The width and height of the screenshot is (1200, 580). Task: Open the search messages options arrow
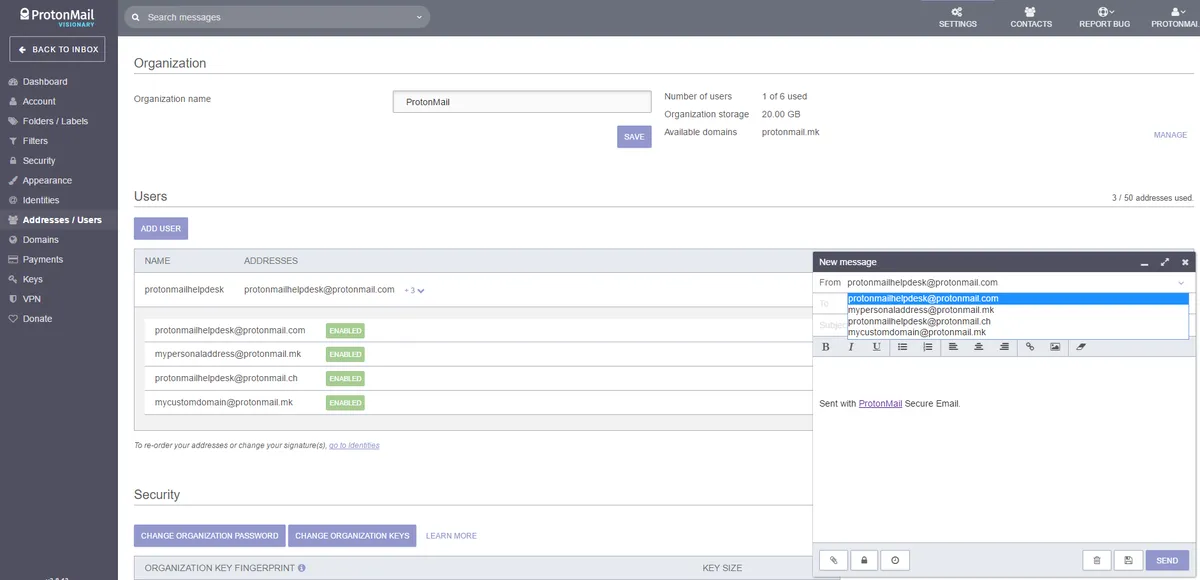[419, 17]
